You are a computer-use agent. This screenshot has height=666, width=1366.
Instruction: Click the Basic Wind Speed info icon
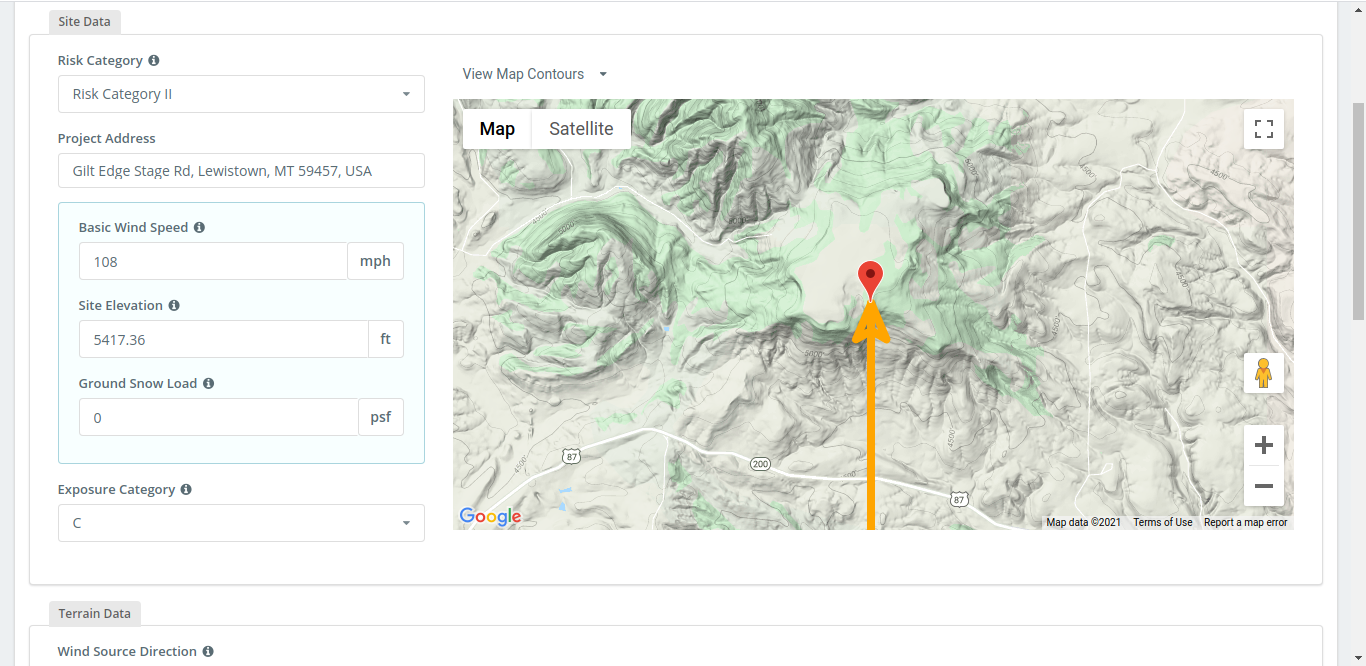click(x=199, y=227)
